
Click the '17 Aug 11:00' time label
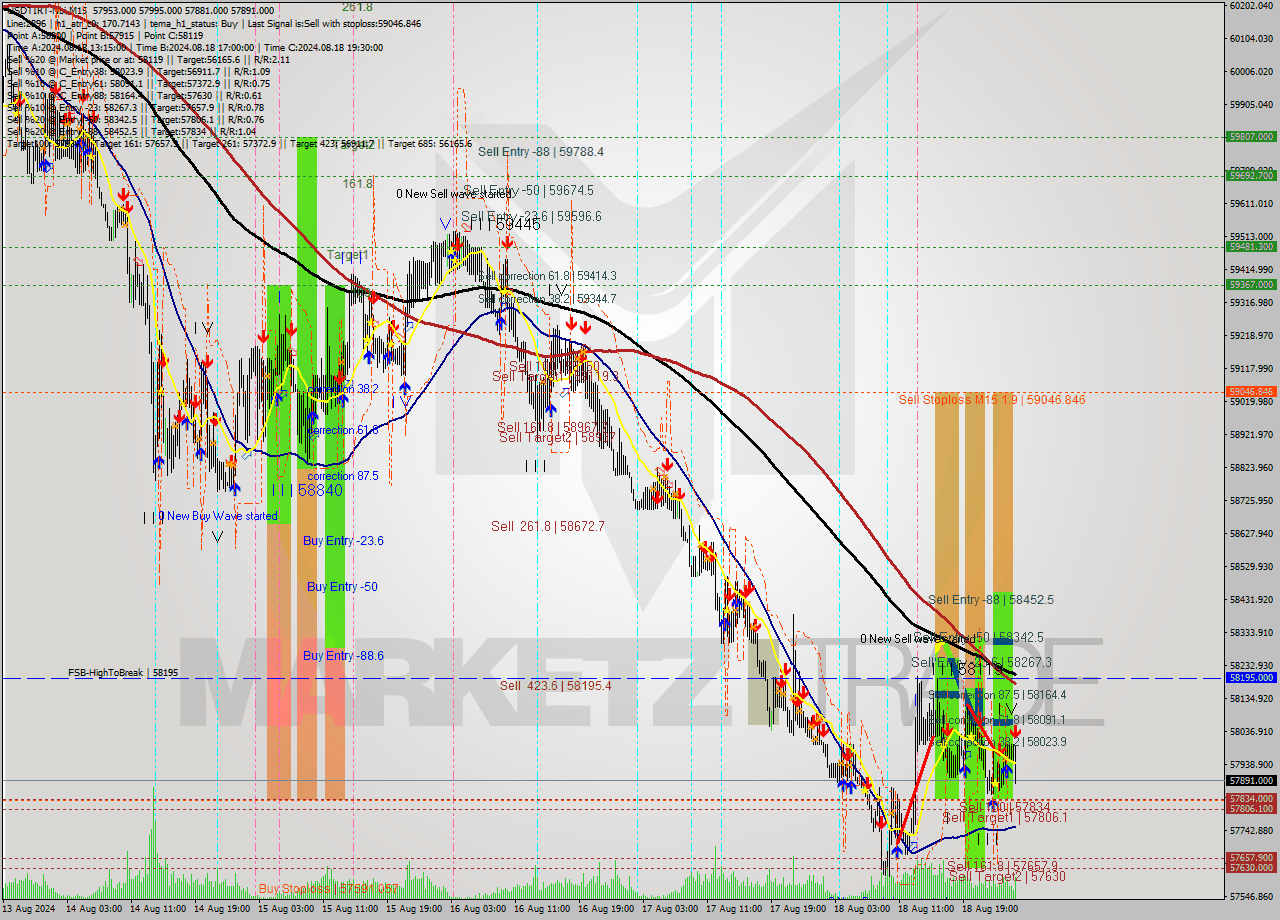point(734,909)
